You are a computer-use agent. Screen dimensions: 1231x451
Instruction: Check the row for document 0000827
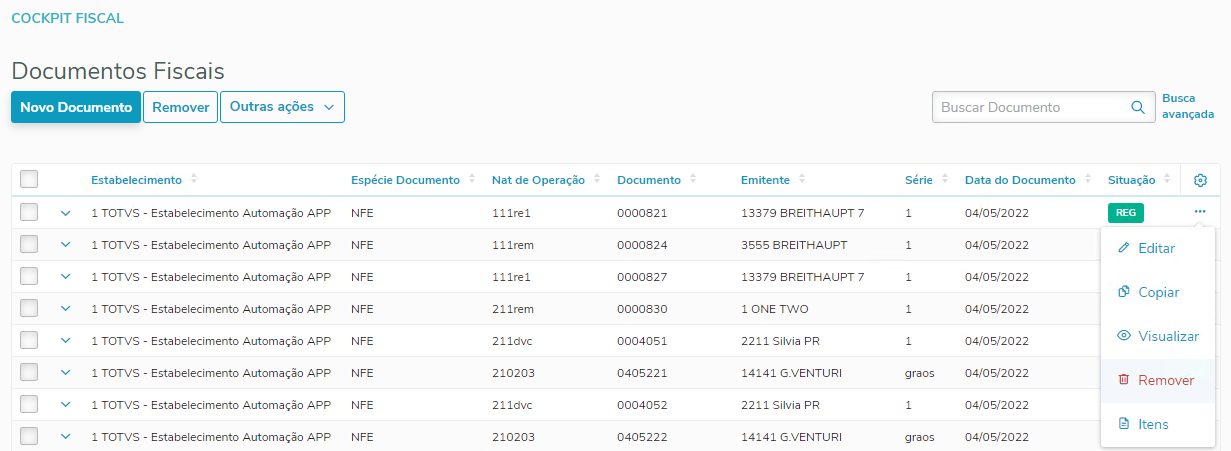pyautogui.click(x=29, y=276)
